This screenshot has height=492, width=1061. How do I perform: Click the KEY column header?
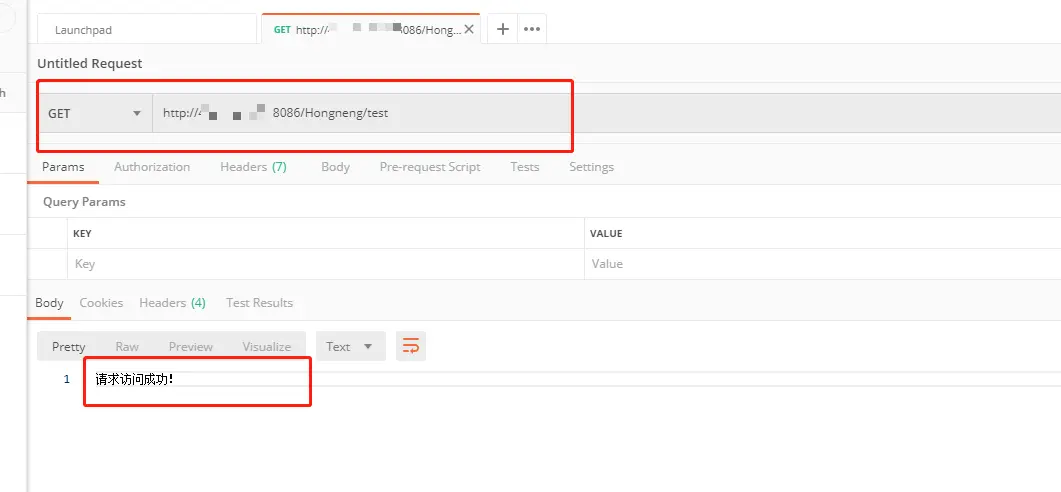click(82, 233)
